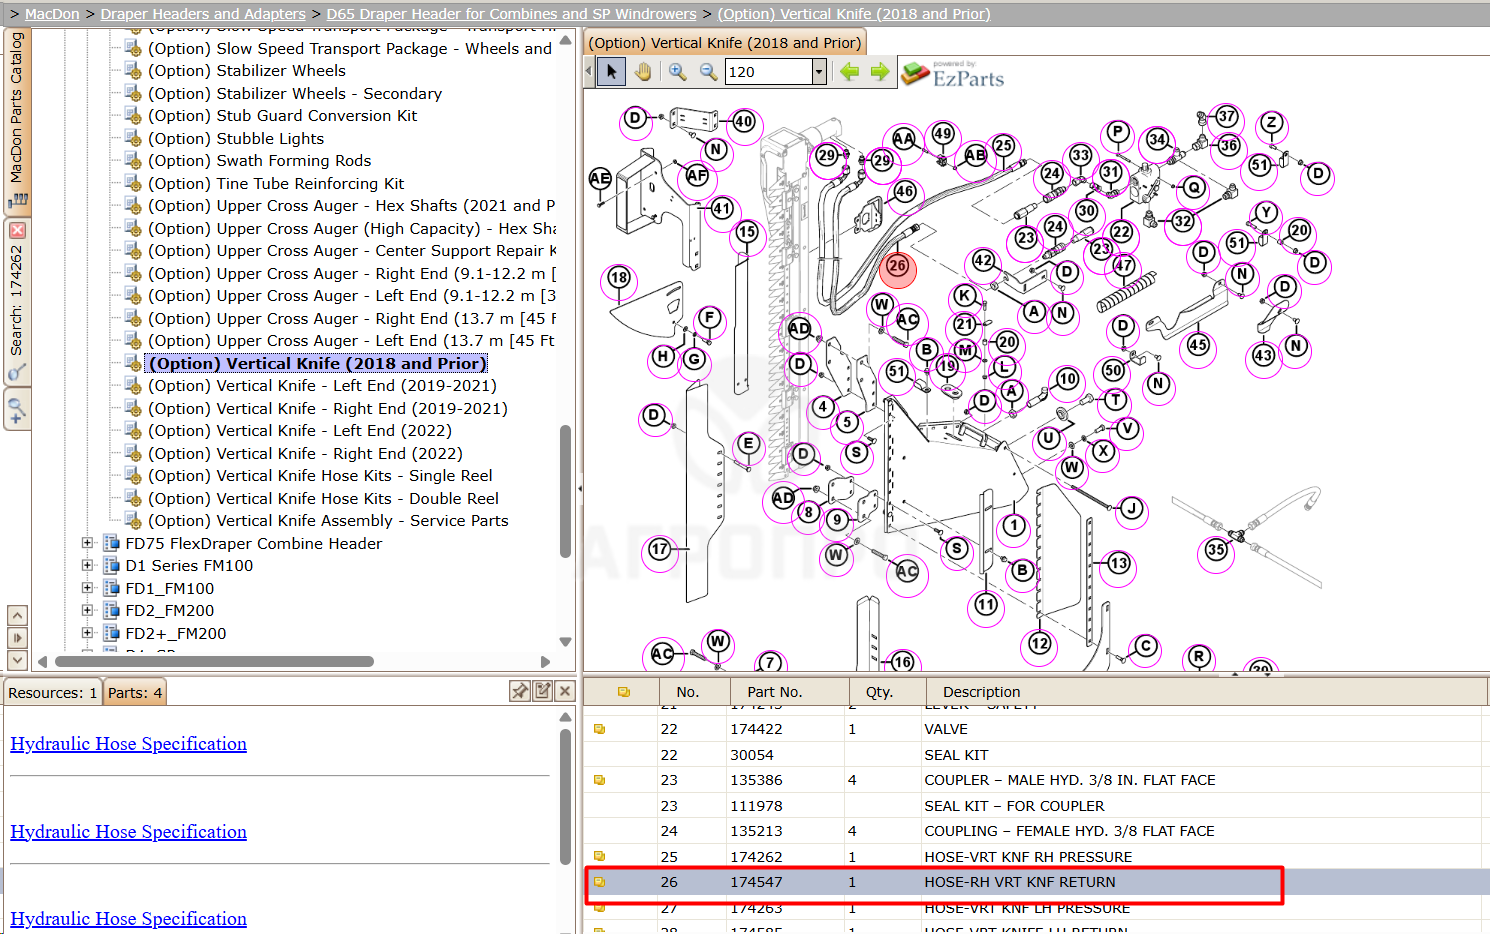Open the zoom level dropdown arrow
This screenshot has height=934, width=1490.
pyautogui.click(x=819, y=72)
